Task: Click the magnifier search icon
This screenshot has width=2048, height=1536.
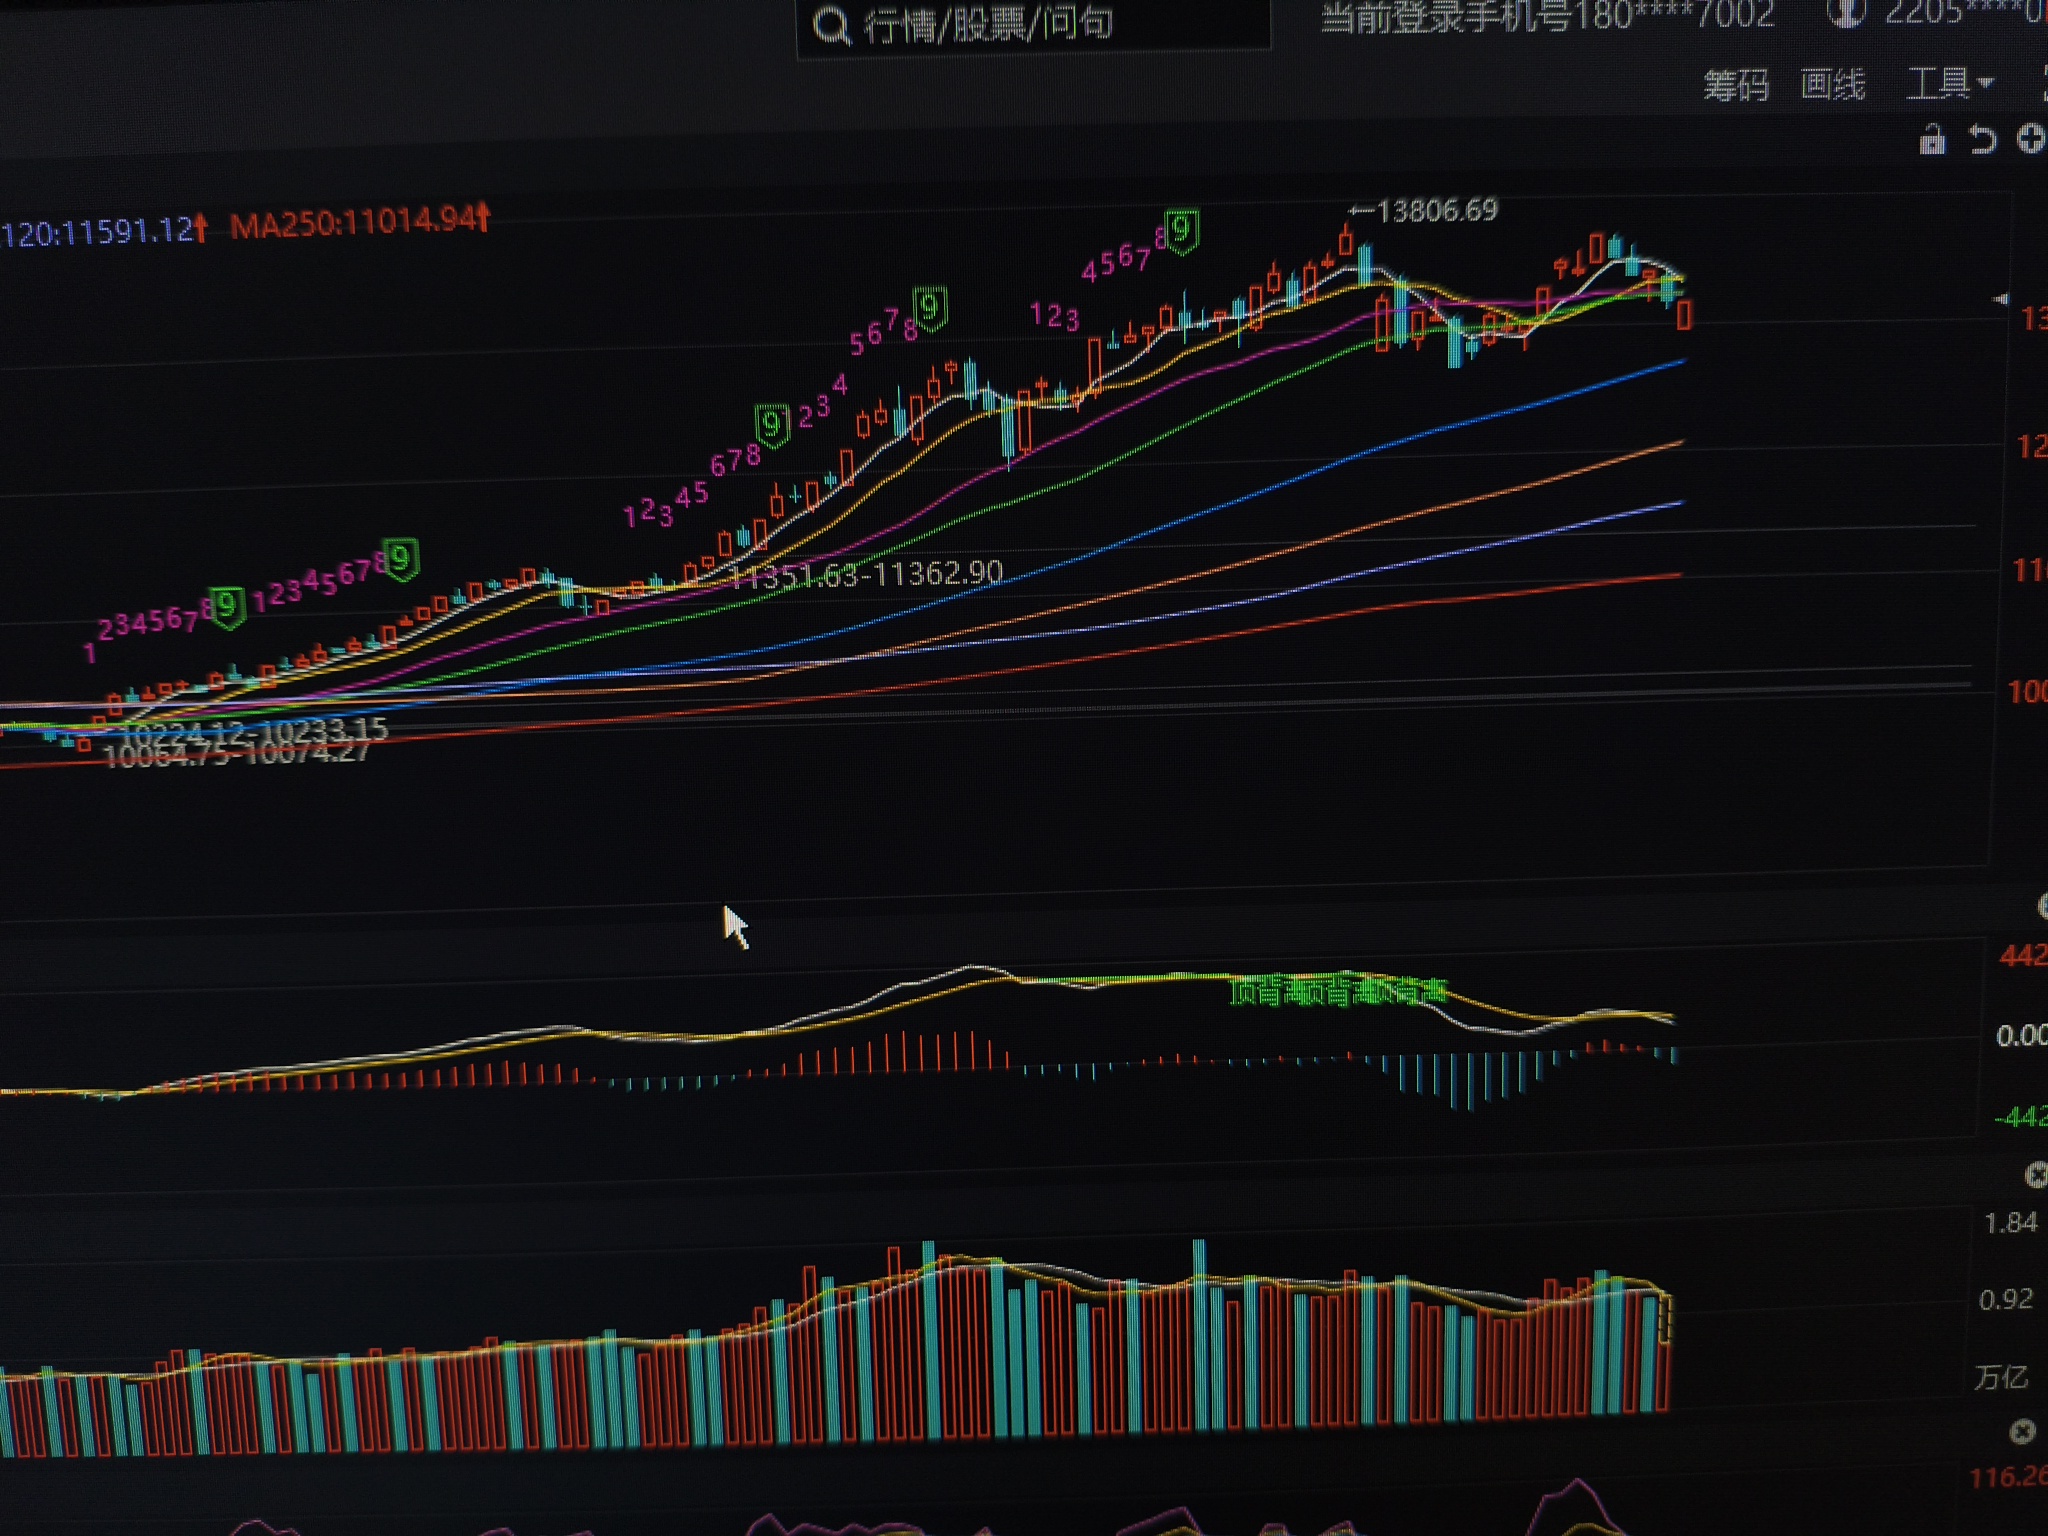Action: [830, 26]
